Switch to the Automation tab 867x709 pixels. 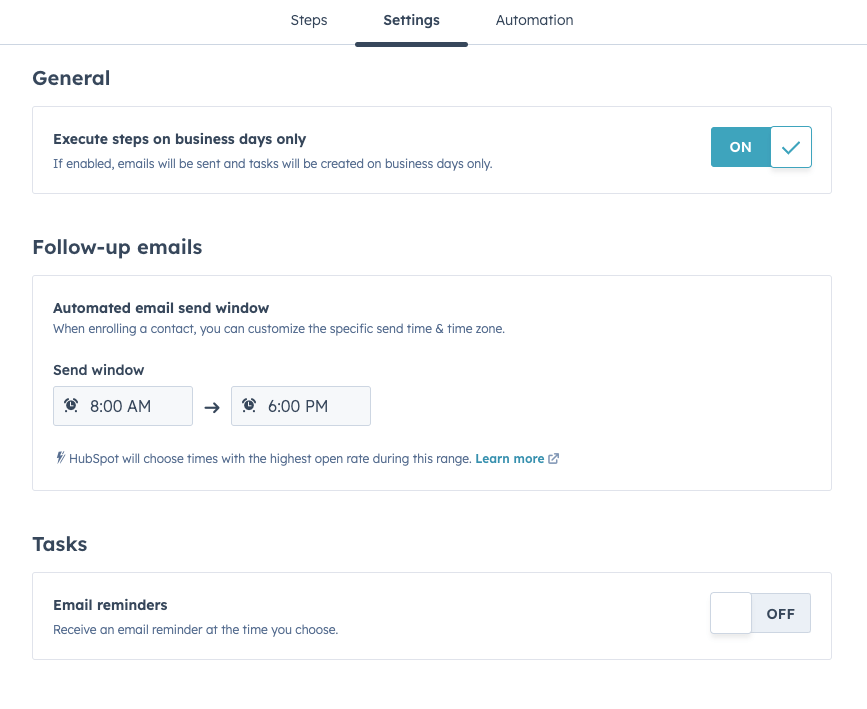[x=534, y=20]
